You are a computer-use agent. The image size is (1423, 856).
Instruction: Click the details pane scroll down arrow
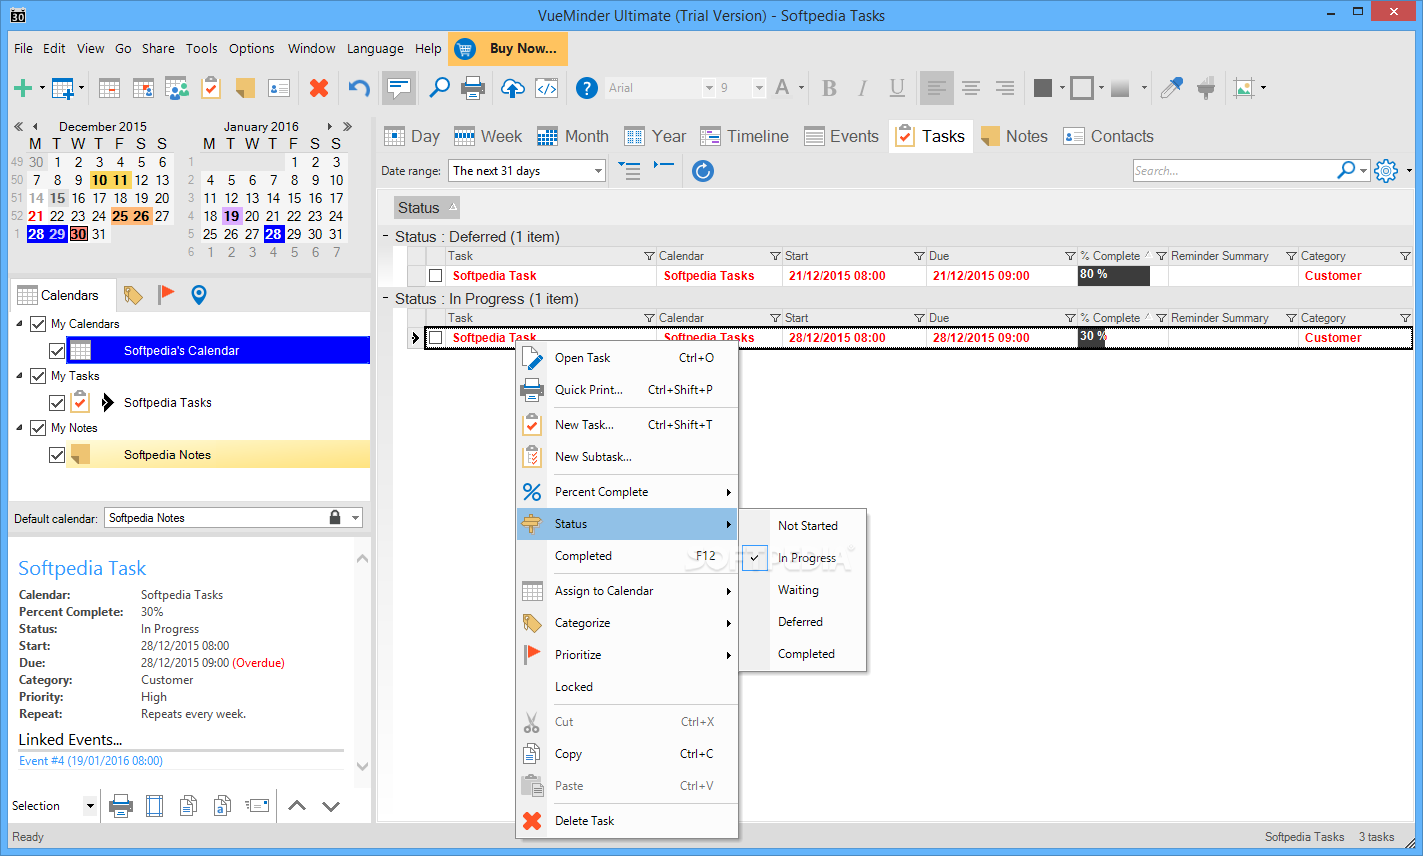point(362,766)
